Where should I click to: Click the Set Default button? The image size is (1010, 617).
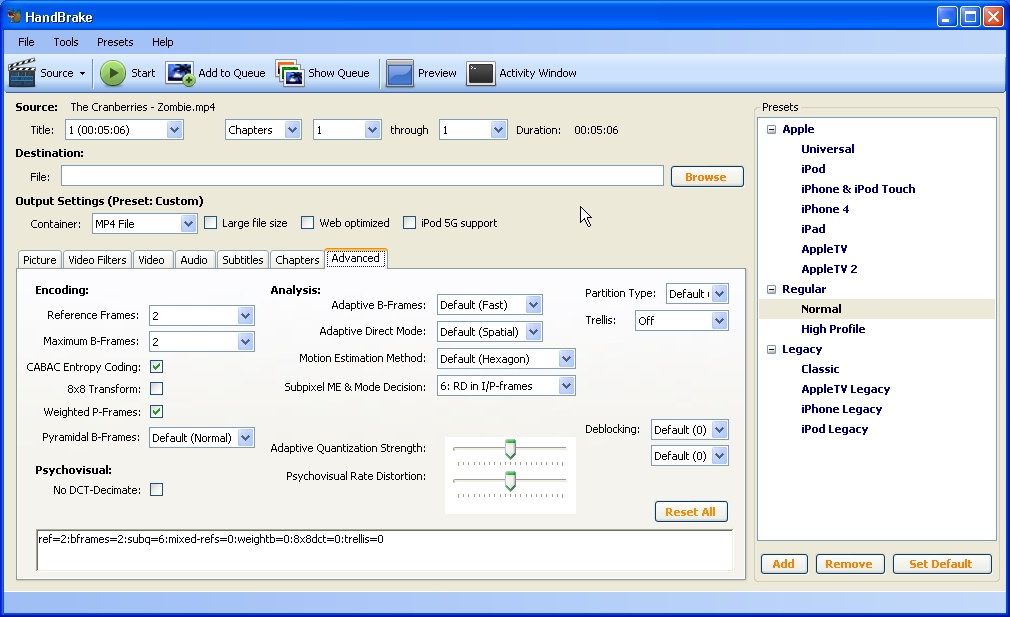[941, 564]
